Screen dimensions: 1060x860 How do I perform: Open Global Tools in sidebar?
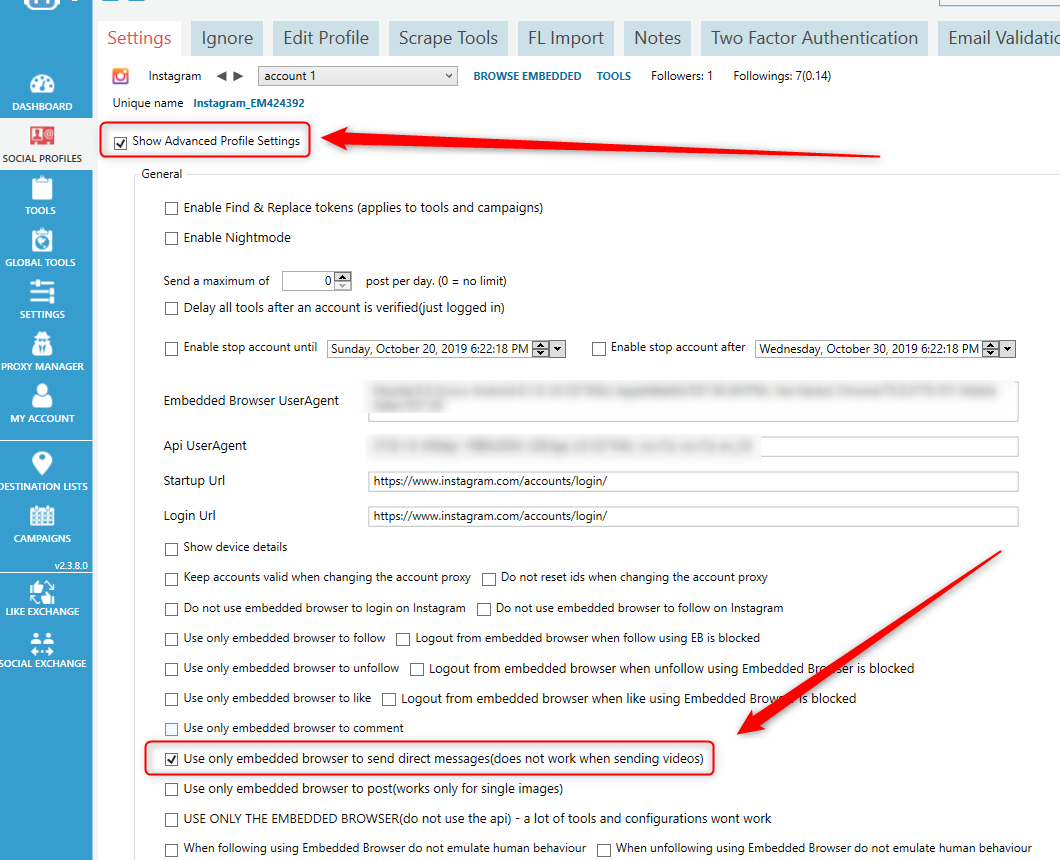click(x=41, y=248)
